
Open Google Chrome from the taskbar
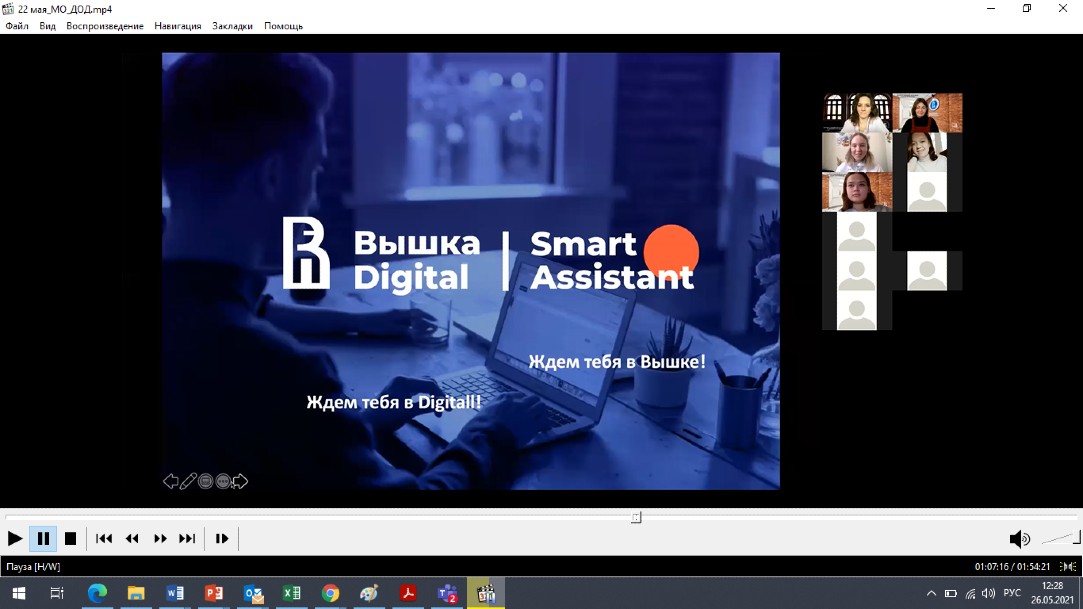(x=330, y=593)
